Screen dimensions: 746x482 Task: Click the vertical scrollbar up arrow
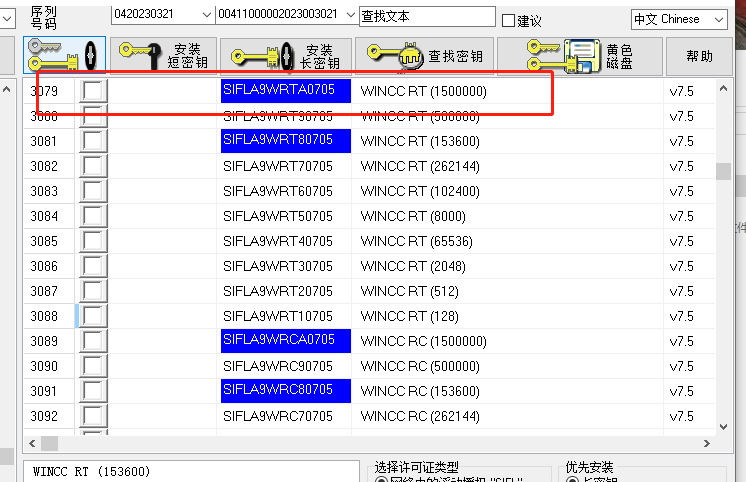[723, 90]
